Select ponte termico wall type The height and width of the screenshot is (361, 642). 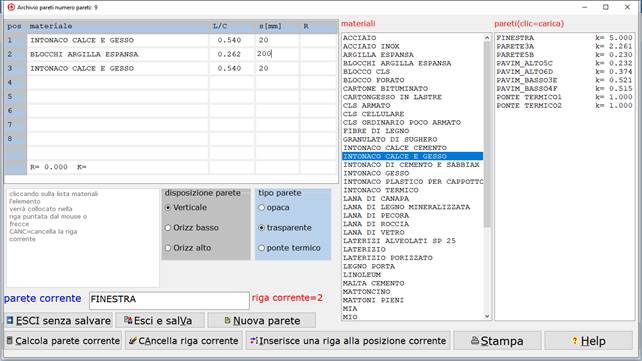tap(289, 248)
